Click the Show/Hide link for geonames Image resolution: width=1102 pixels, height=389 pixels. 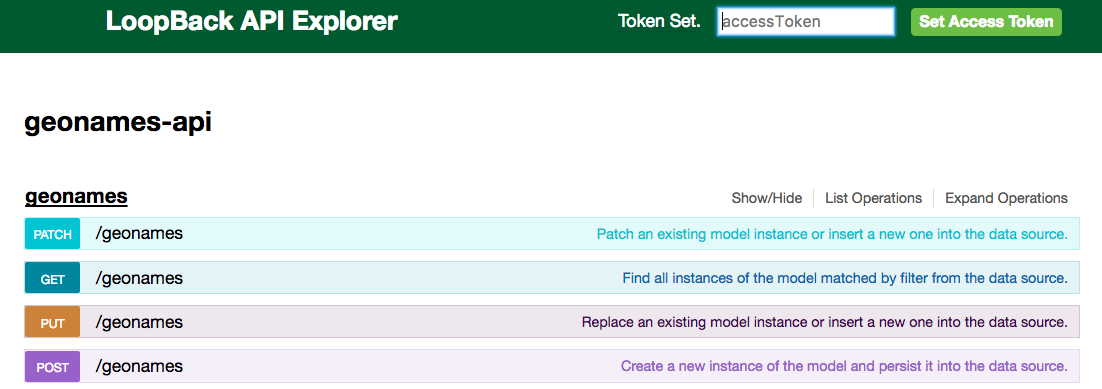pos(767,198)
